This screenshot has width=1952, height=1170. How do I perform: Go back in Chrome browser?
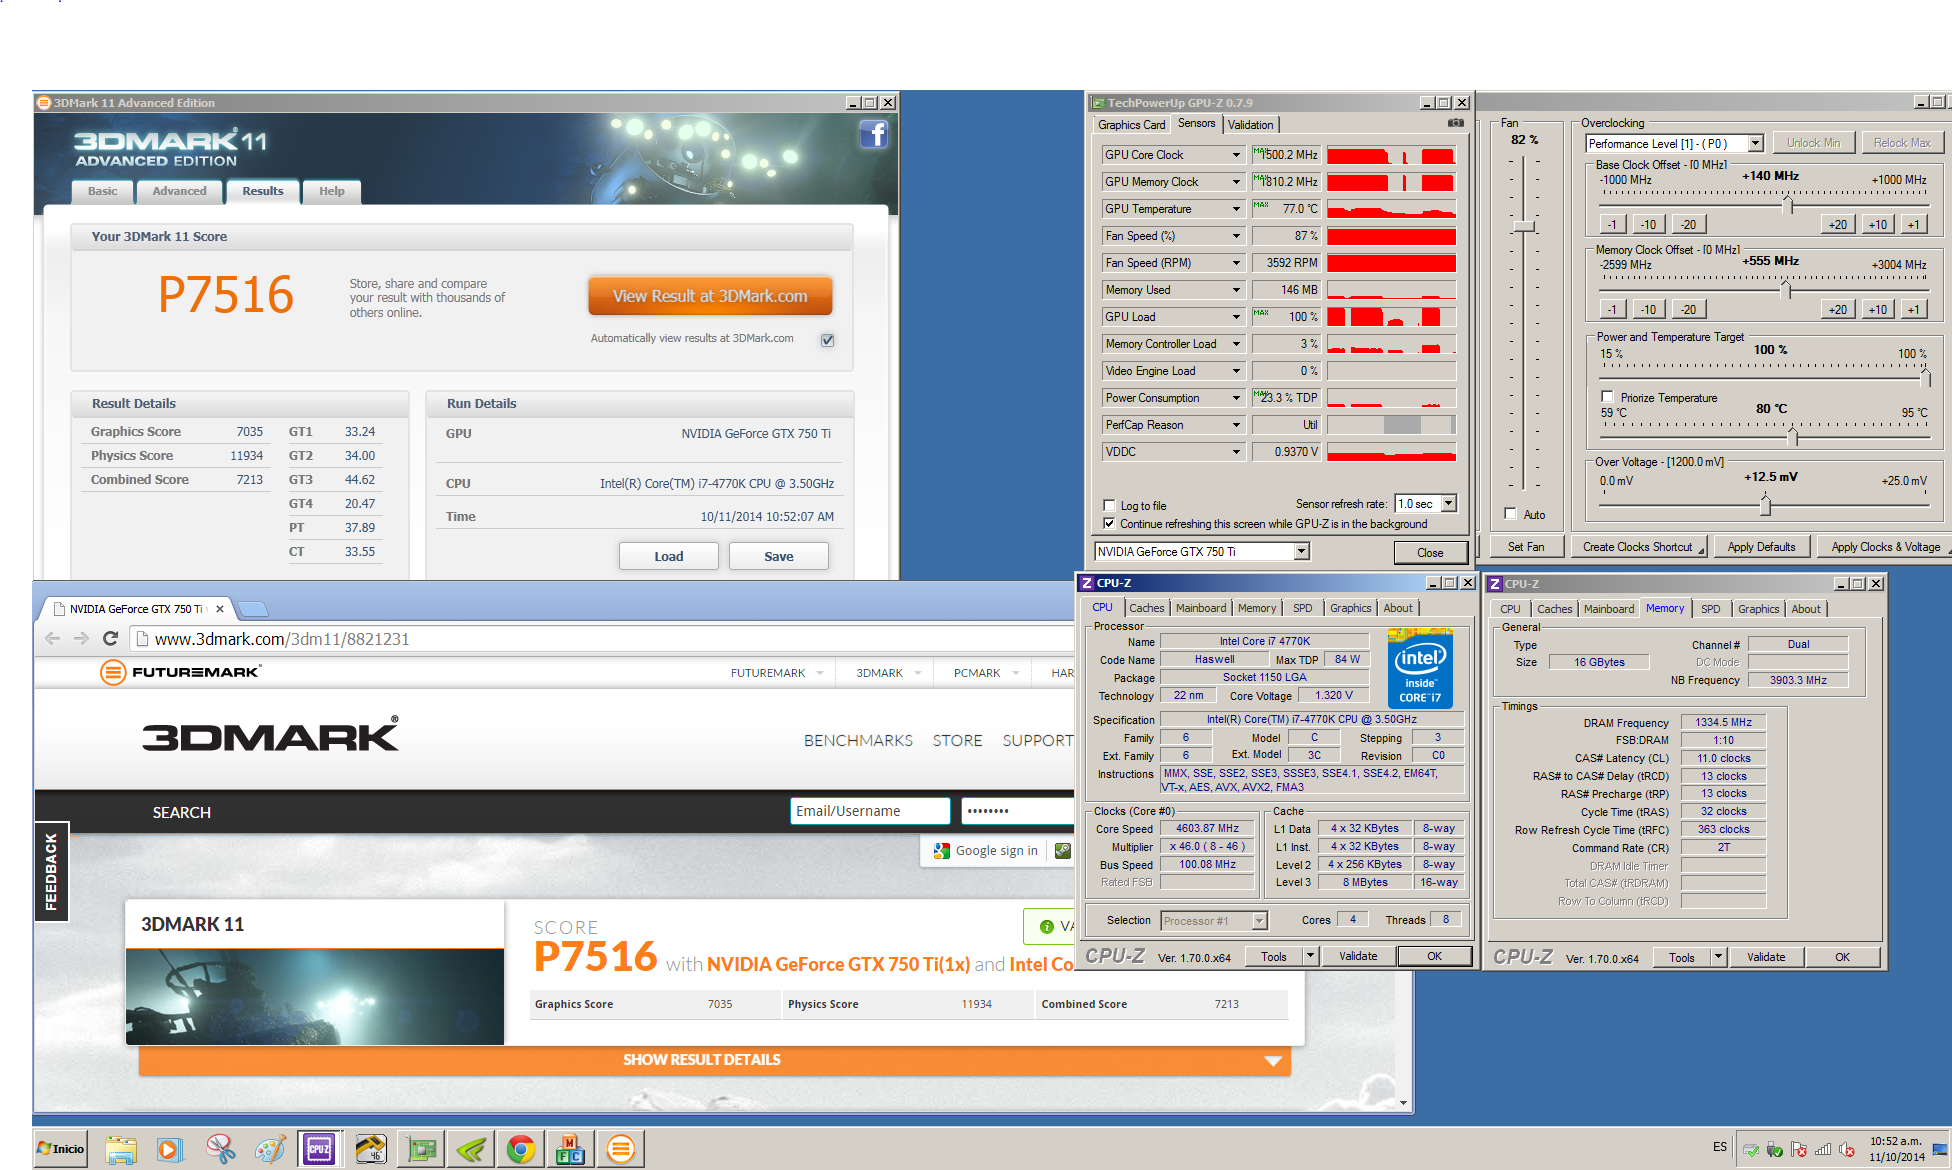pyautogui.click(x=52, y=638)
